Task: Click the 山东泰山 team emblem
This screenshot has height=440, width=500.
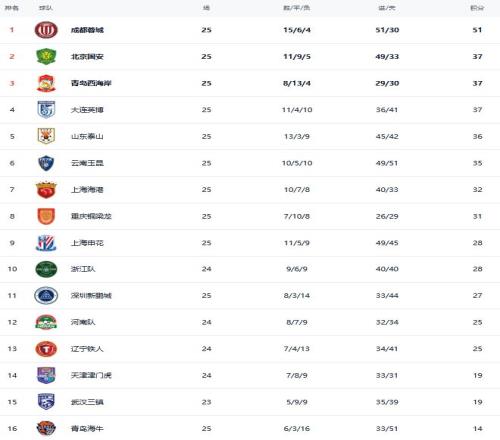Action: [46, 136]
